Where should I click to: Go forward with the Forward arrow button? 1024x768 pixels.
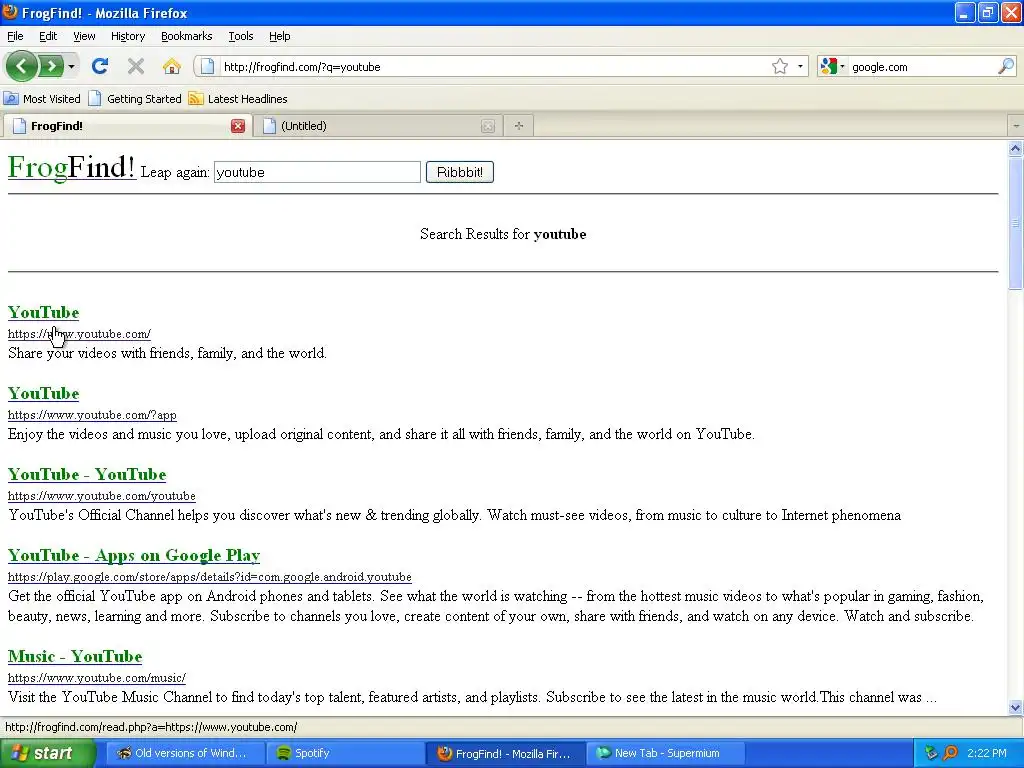tap(51, 66)
